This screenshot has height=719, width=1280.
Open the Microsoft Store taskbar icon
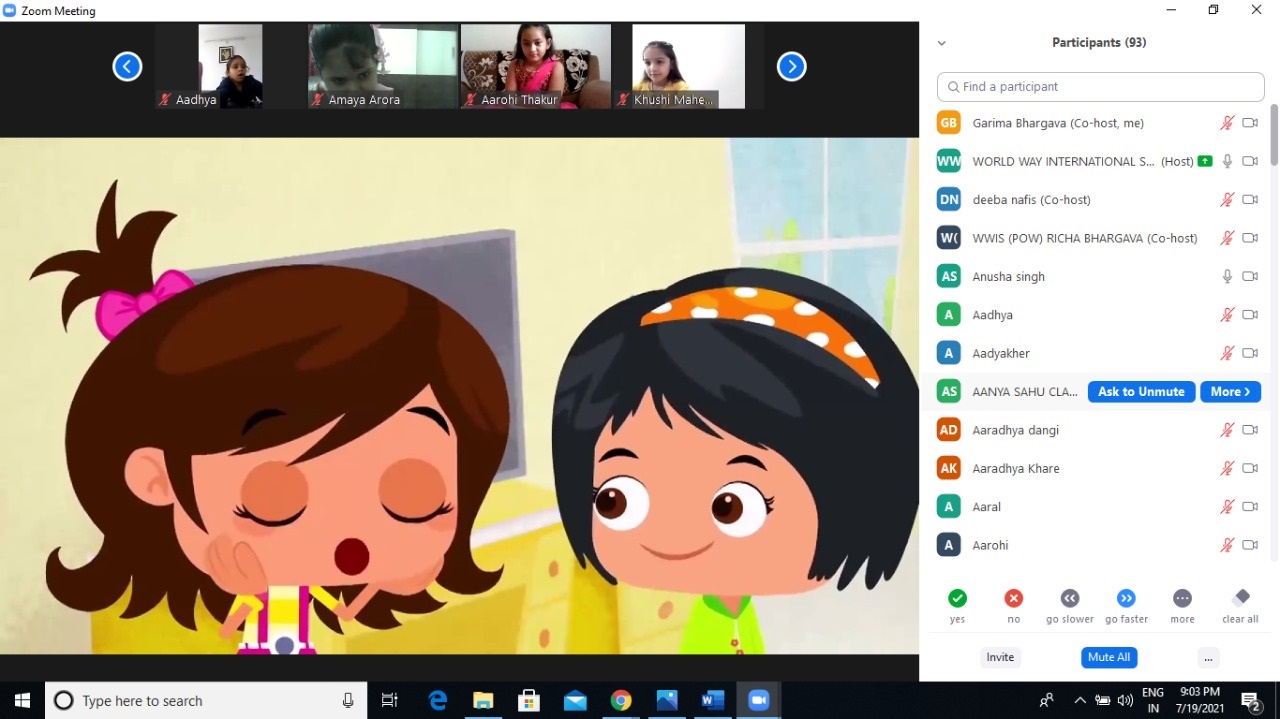tap(529, 701)
